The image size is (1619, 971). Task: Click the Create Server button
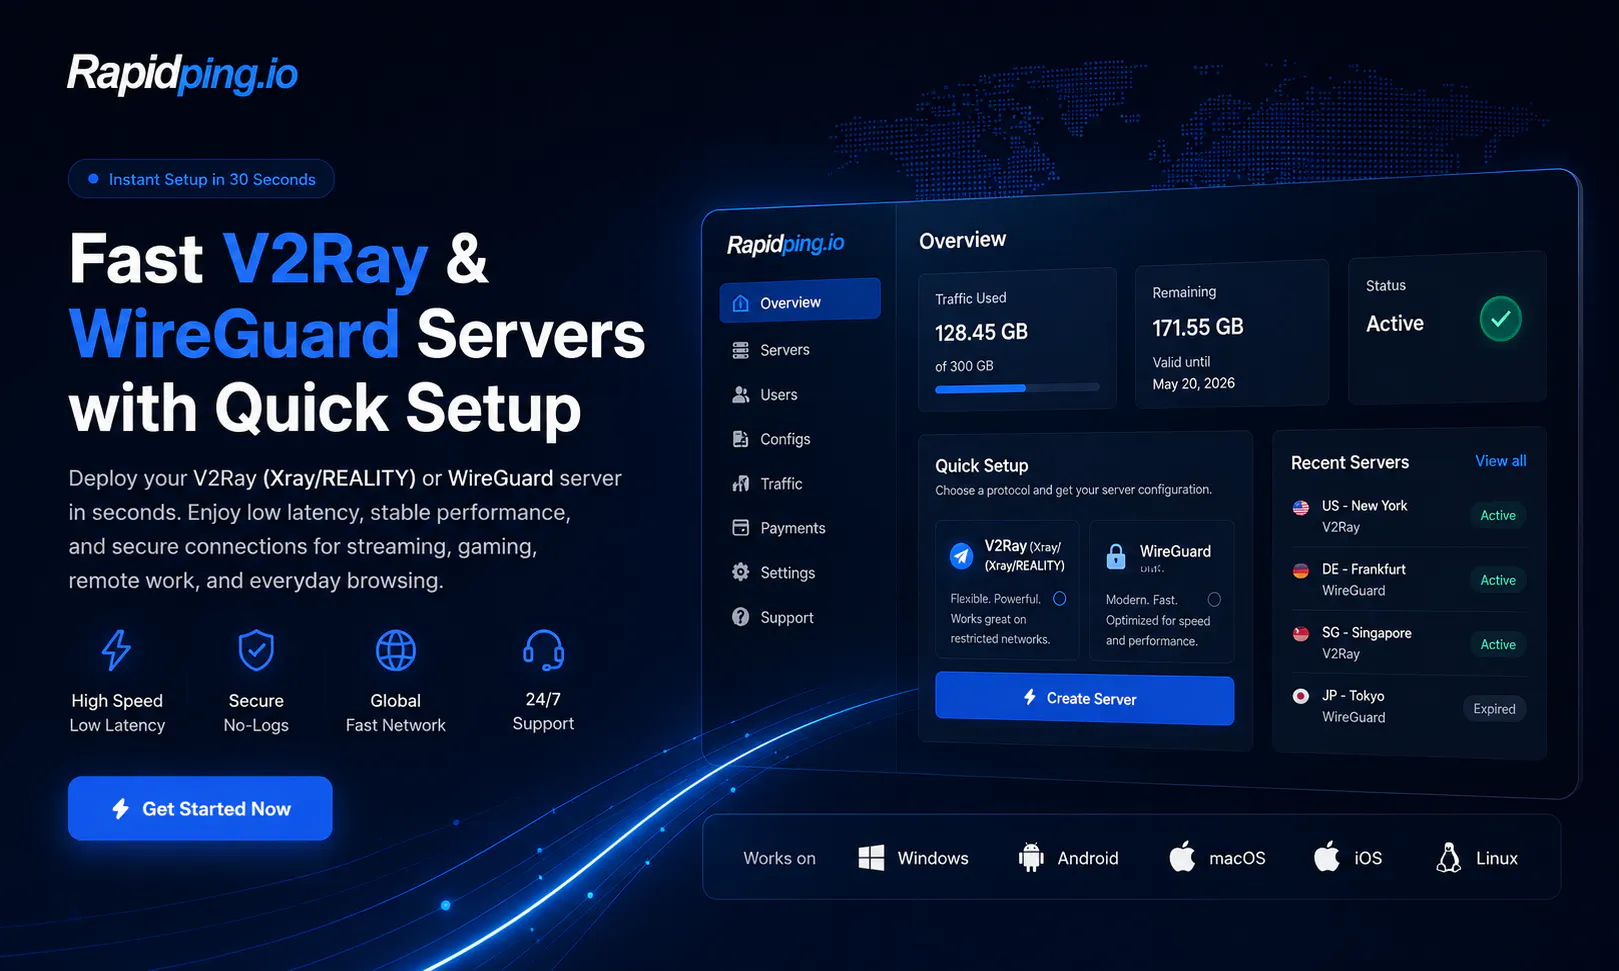click(1084, 698)
